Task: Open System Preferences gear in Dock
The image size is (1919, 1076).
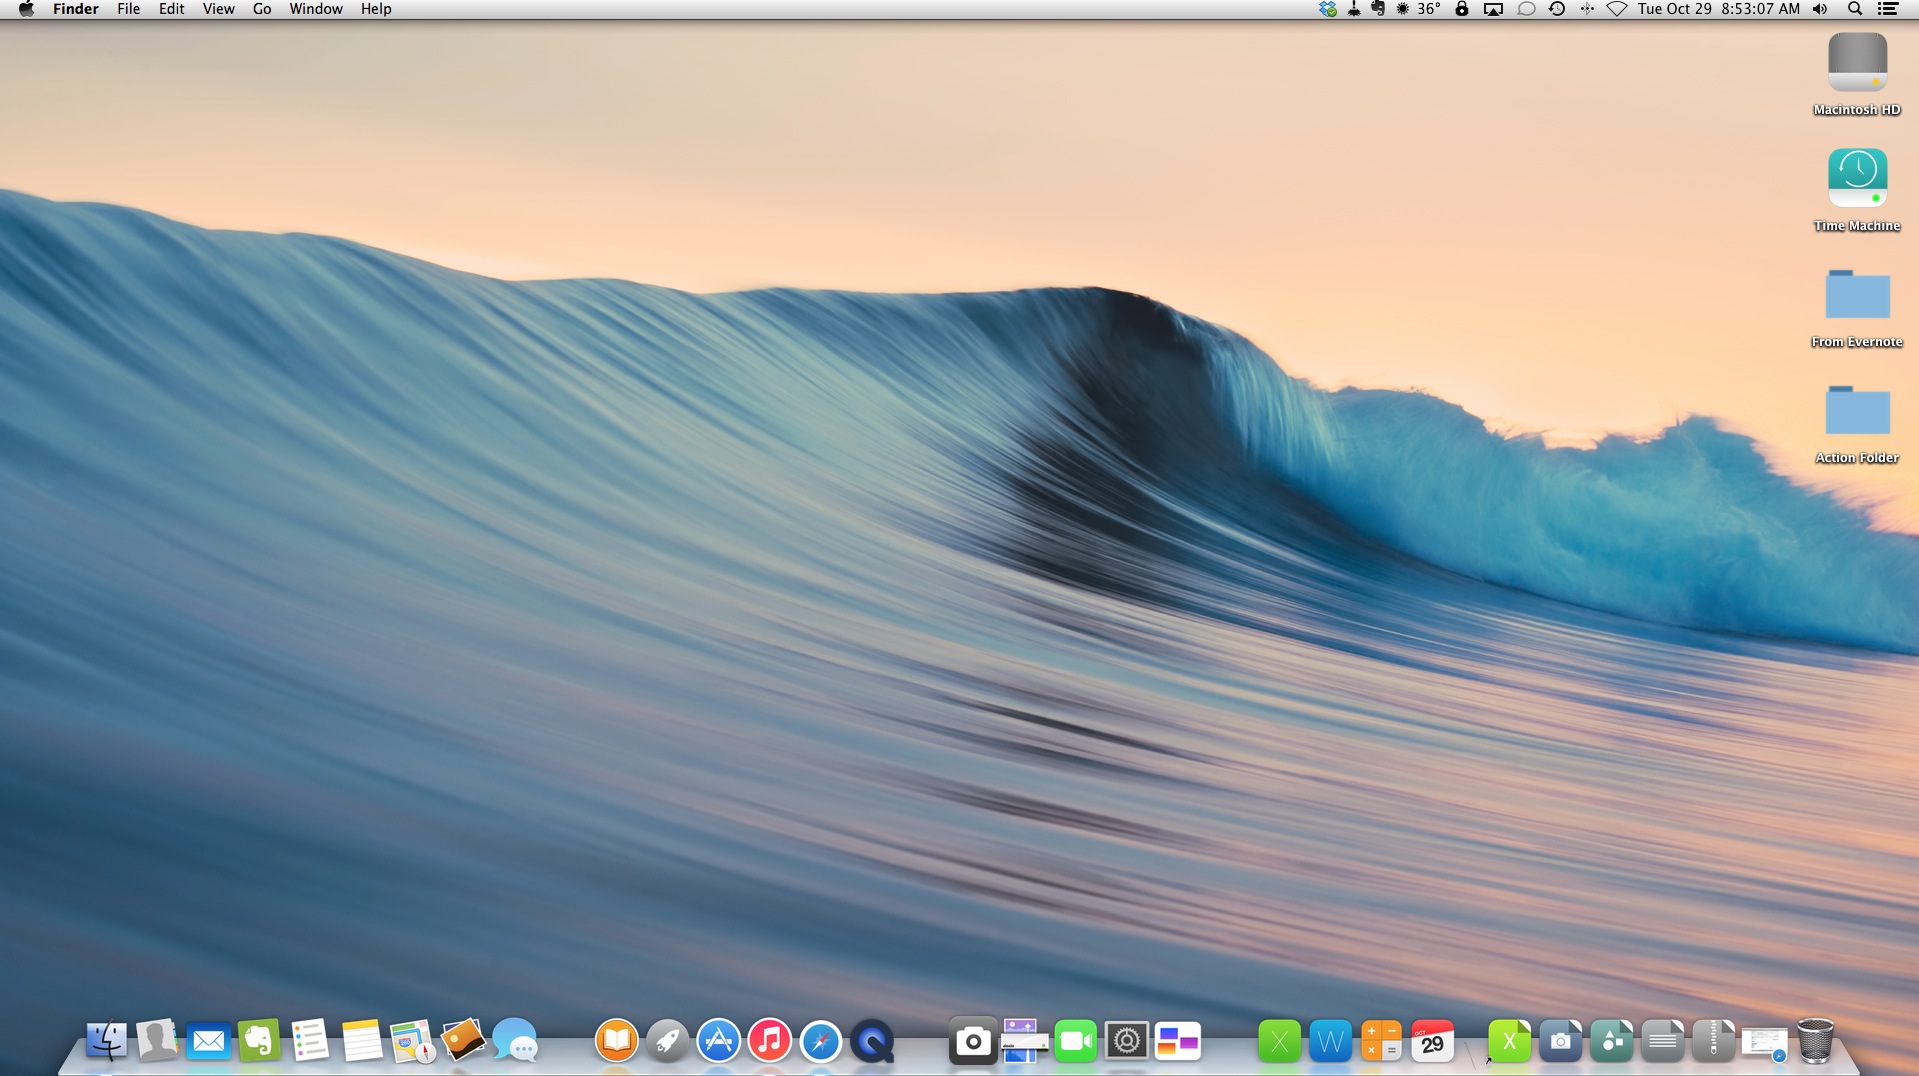Action: tap(1127, 1041)
